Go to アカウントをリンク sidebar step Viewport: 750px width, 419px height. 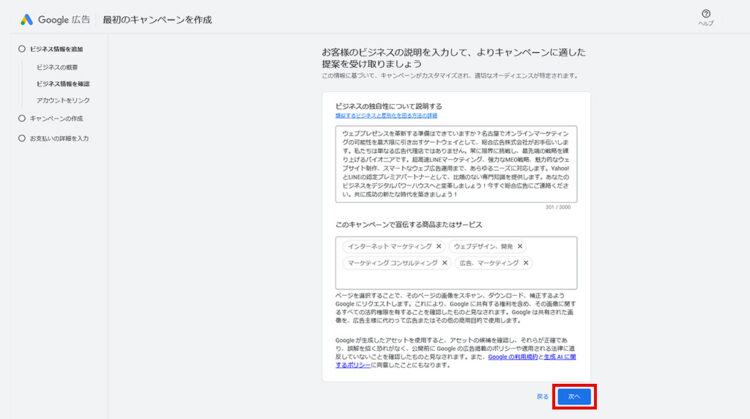click(63, 101)
